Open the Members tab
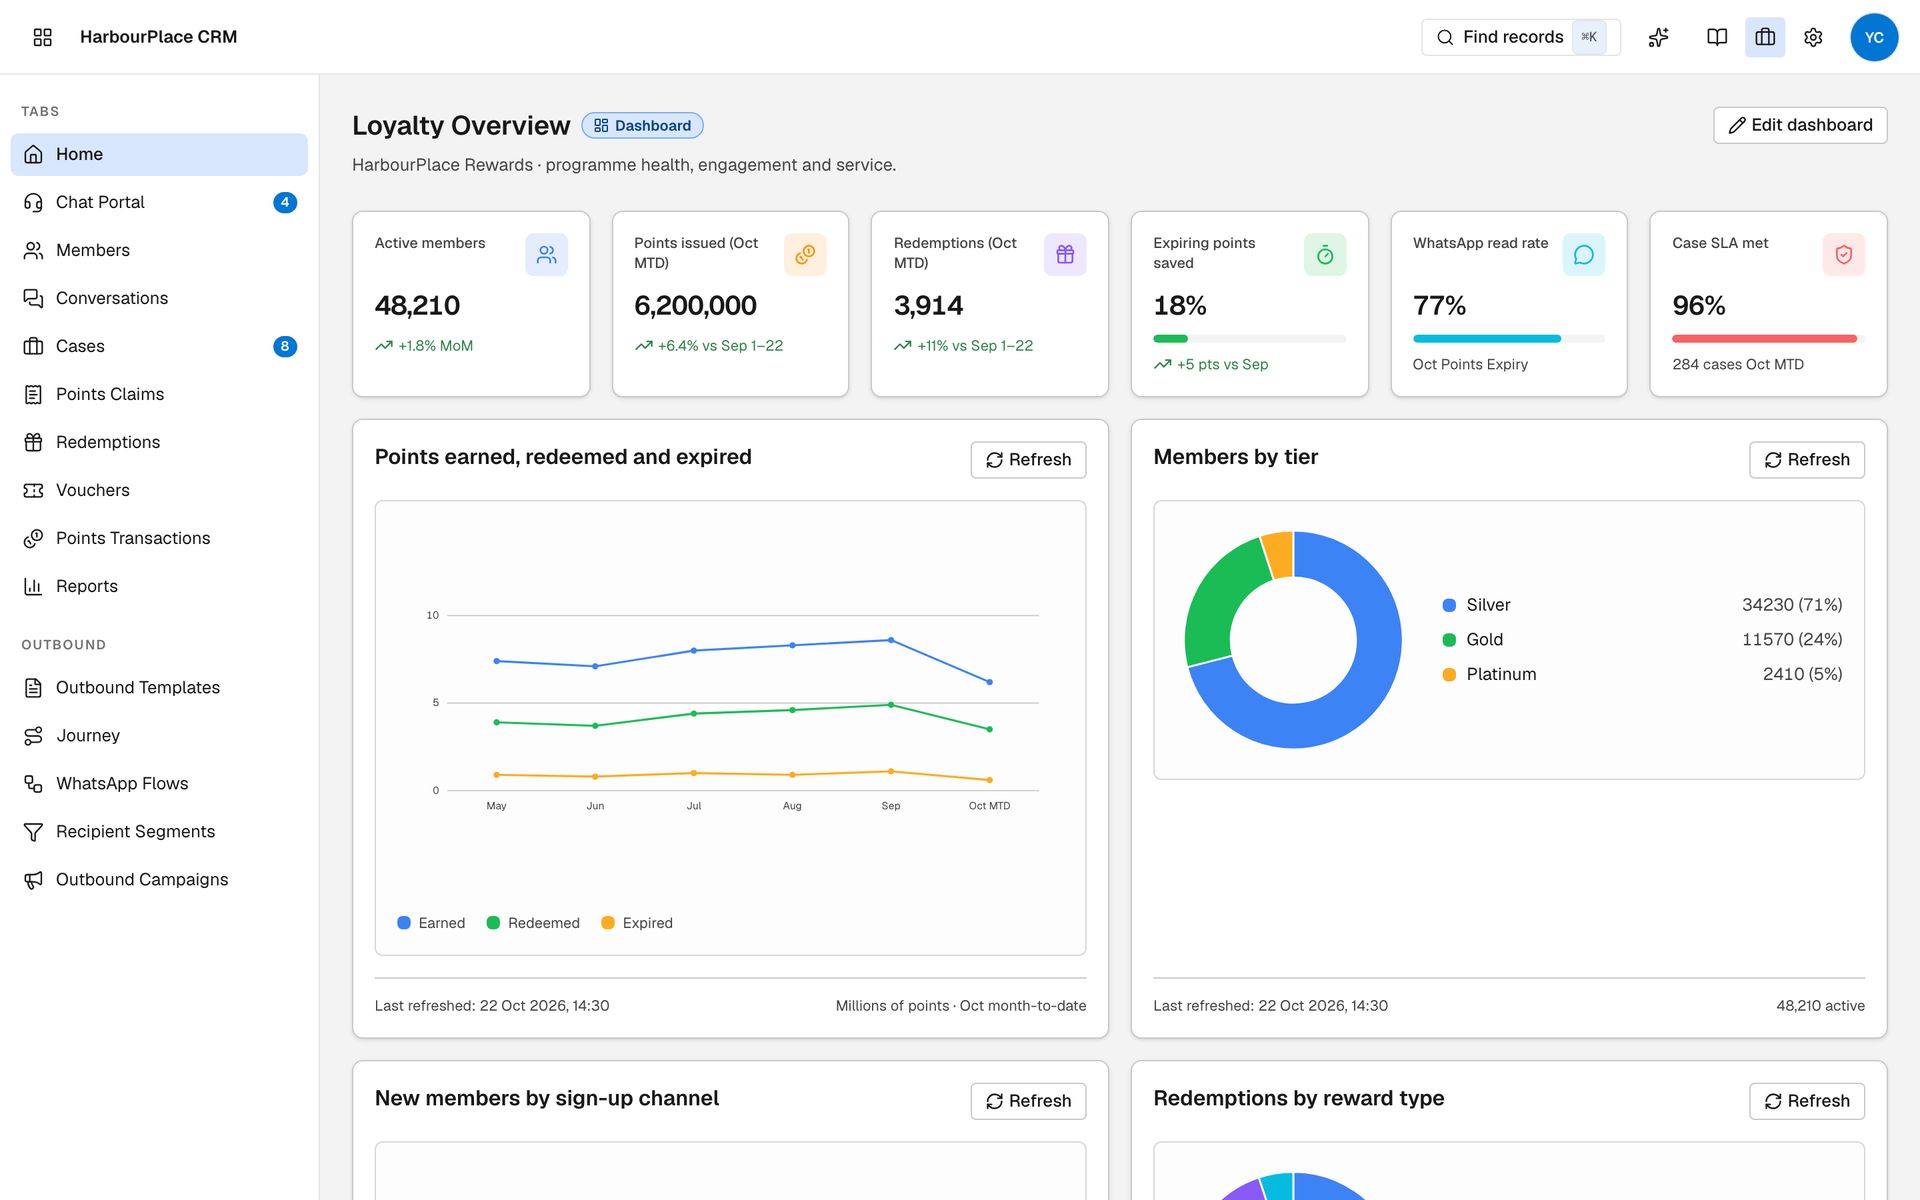This screenshot has height=1200, width=1920. pyautogui.click(x=159, y=250)
